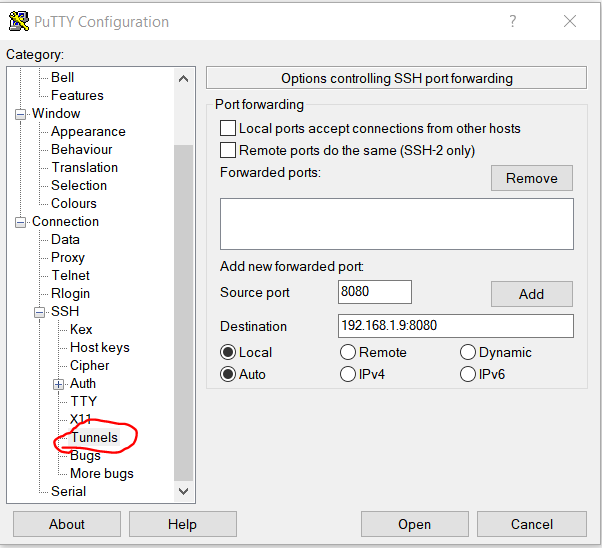Select the Remote forwarding radio button
The image size is (602, 548).
347,352
